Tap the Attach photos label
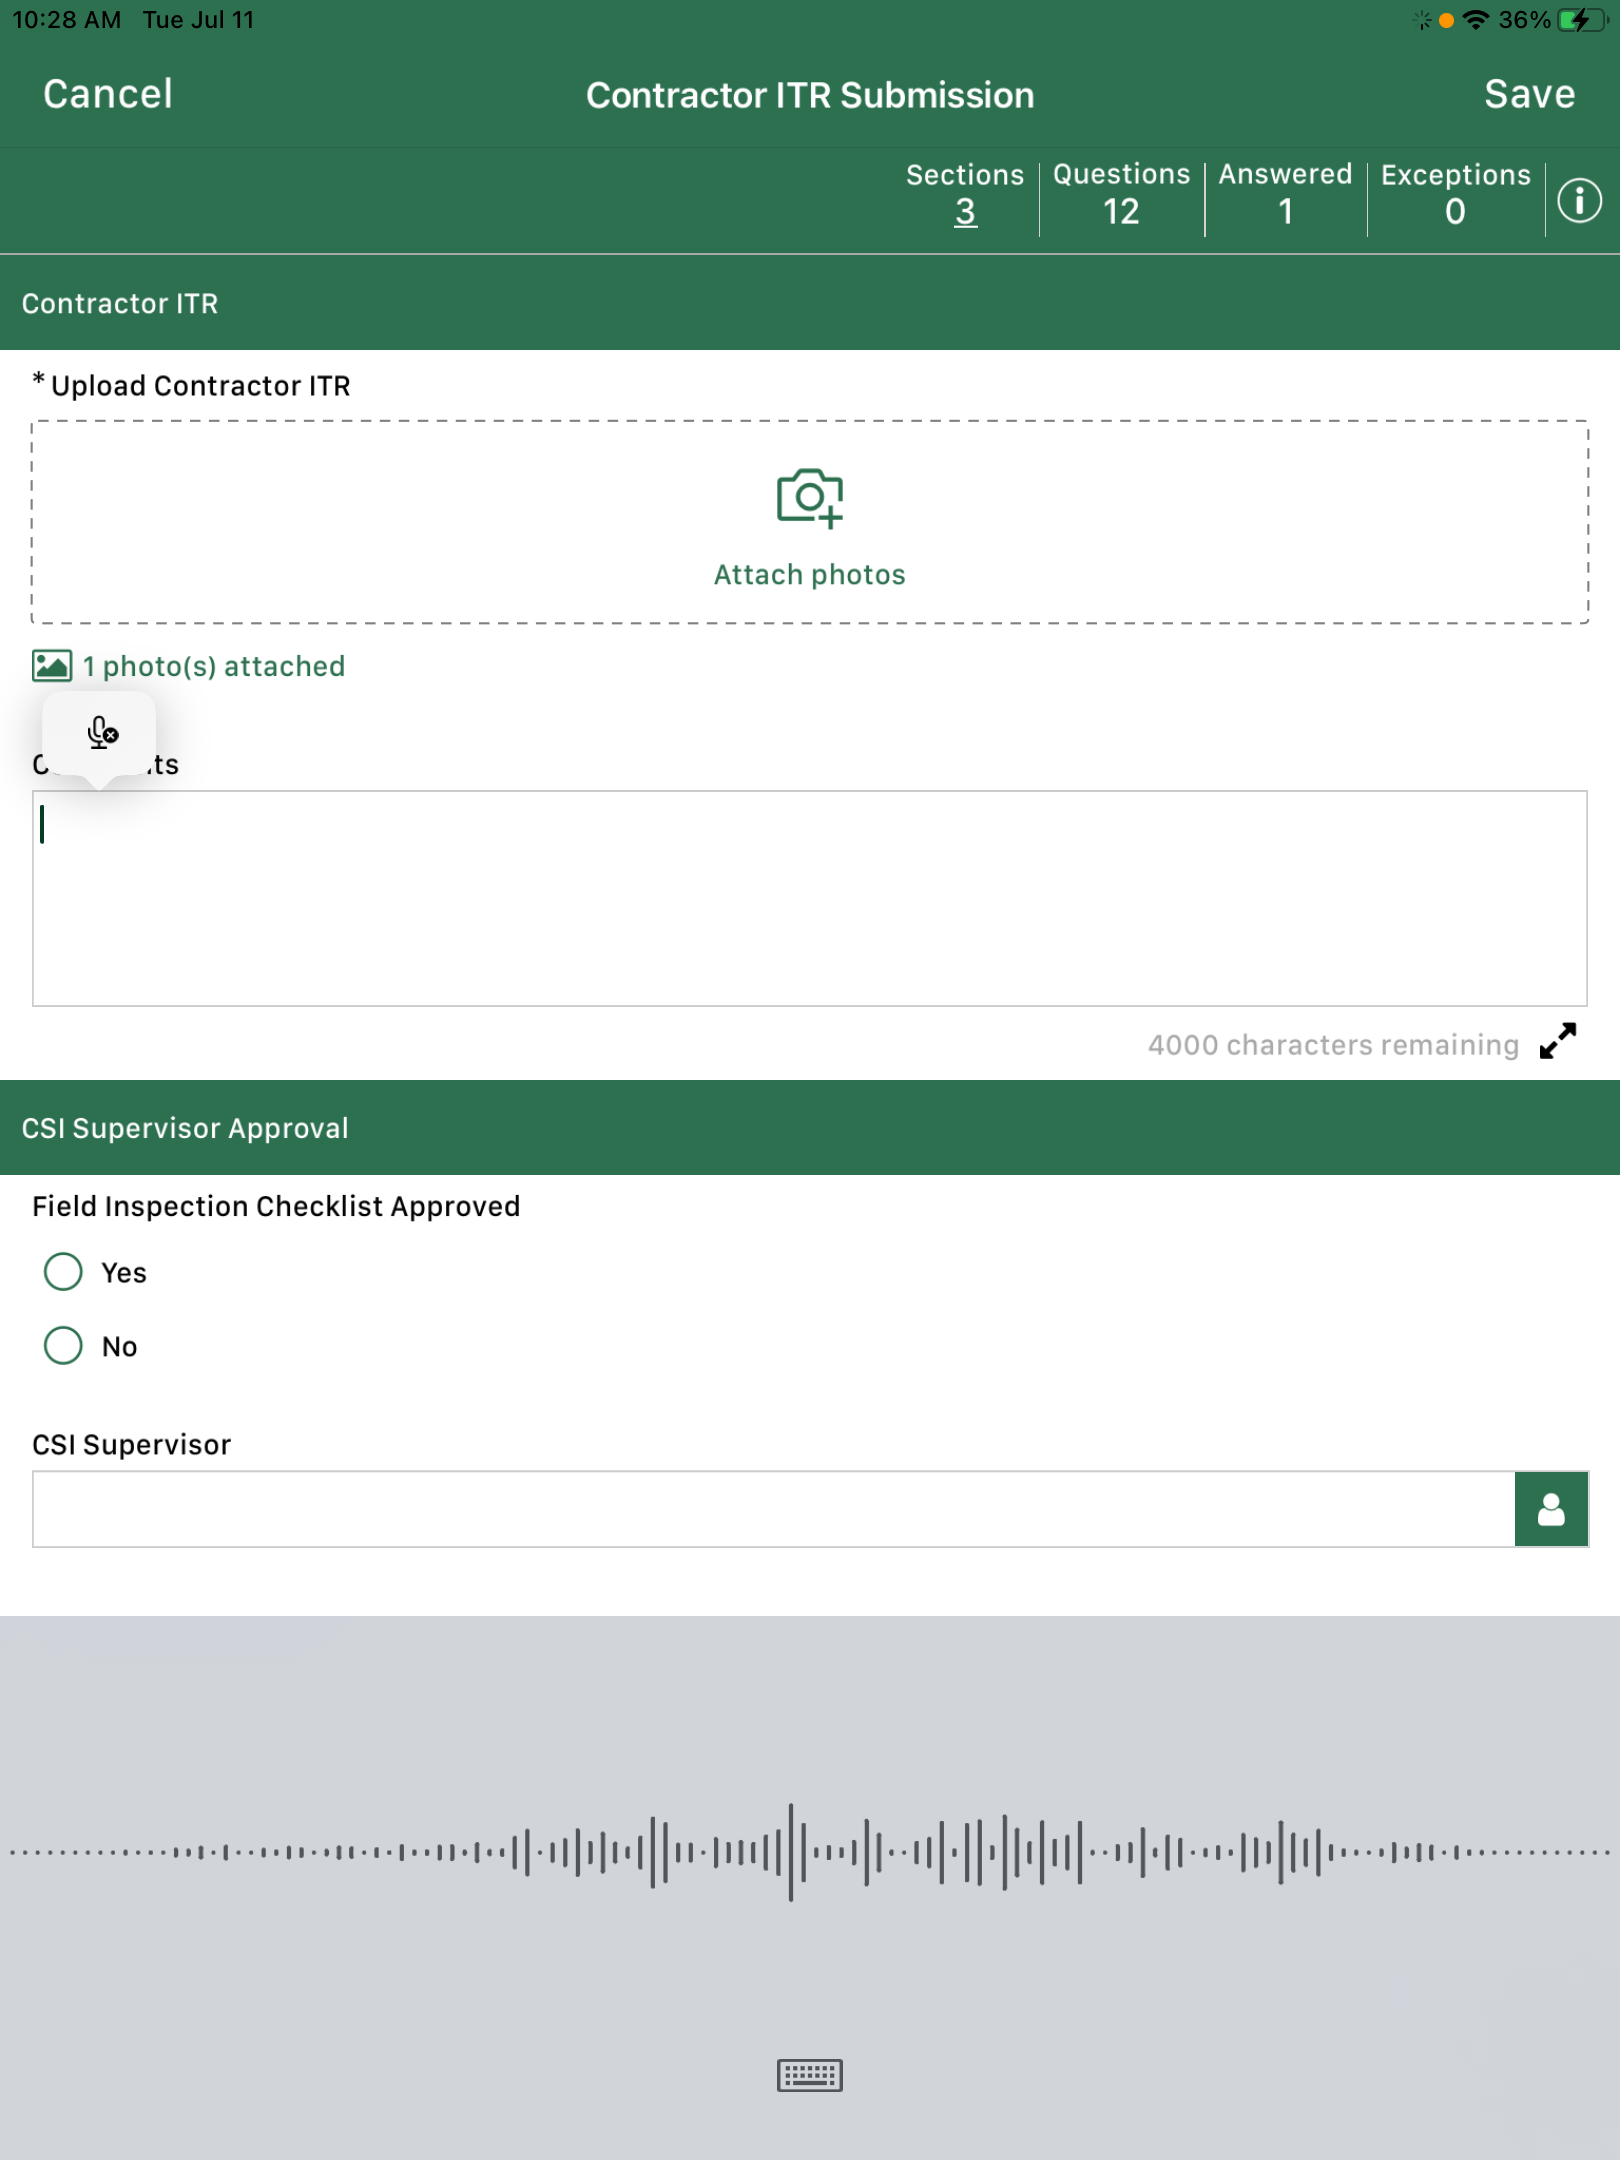Image resolution: width=1620 pixels, height=2160 pixels. tap(810, 575)
